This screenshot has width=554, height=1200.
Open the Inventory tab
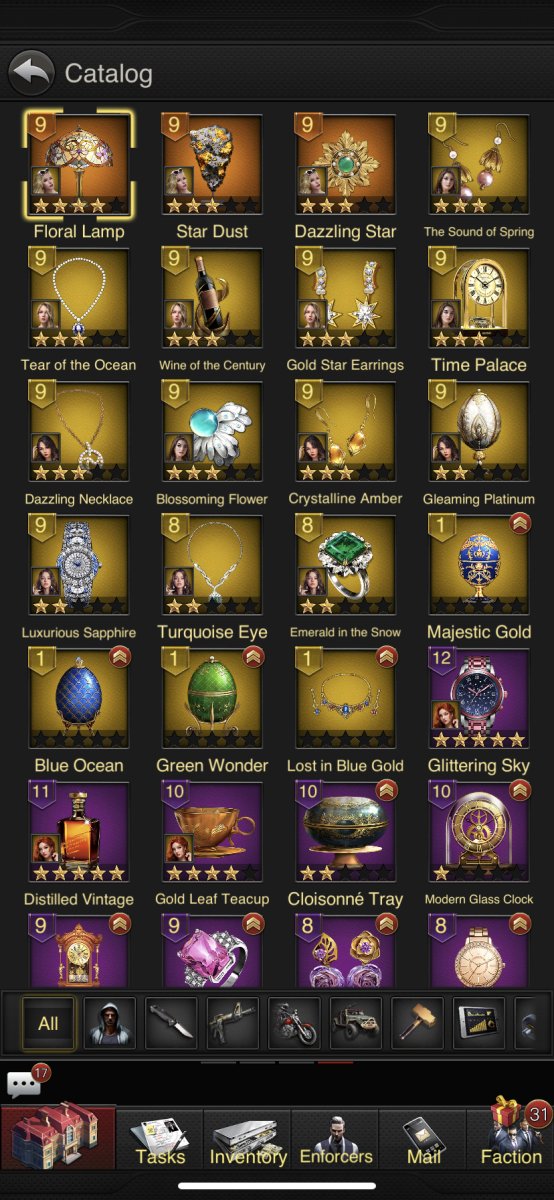click(248, 1140)
